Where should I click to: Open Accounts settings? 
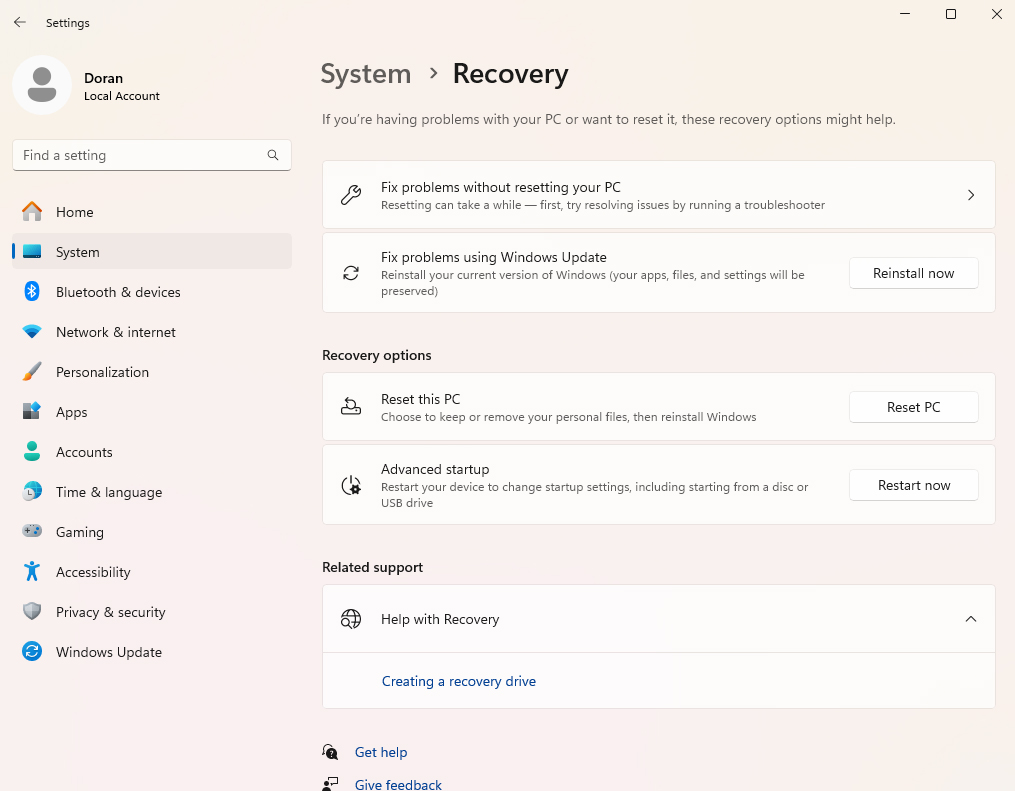[152, 452]
